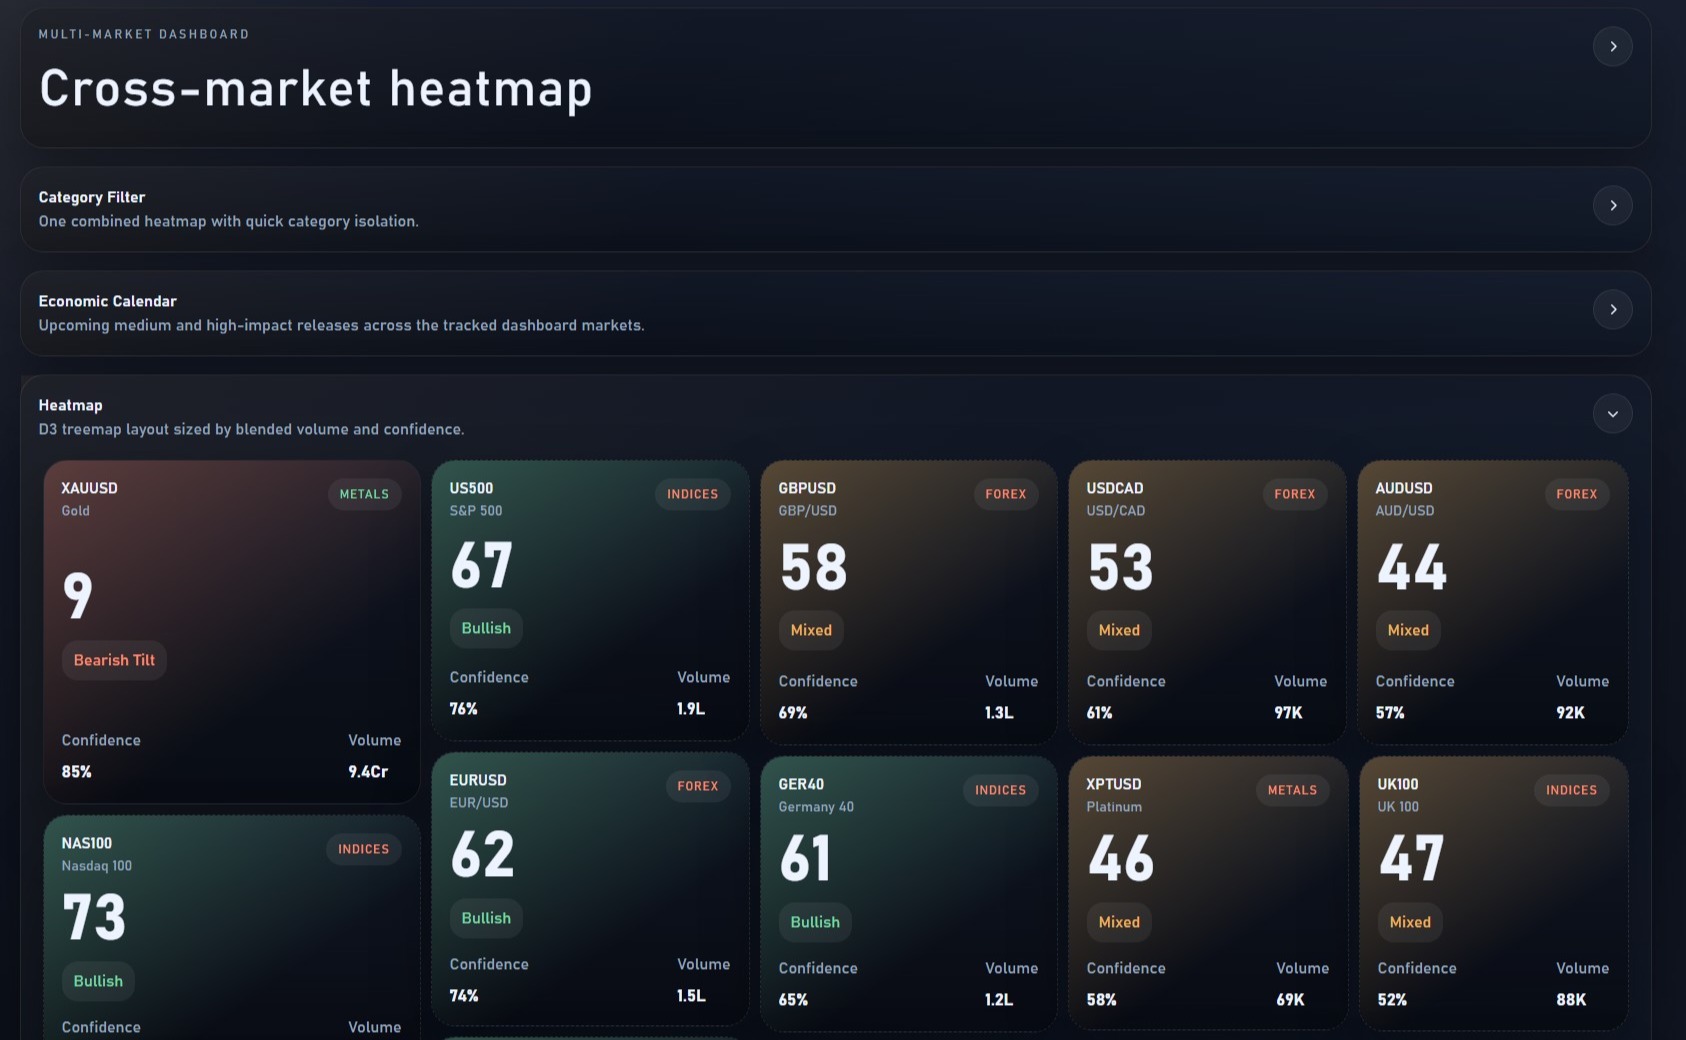The width and height of the screenshot is (1686, 1040).
Task: Click the Mixed badge on GBPUSD
Action: (x=811, y=630)
